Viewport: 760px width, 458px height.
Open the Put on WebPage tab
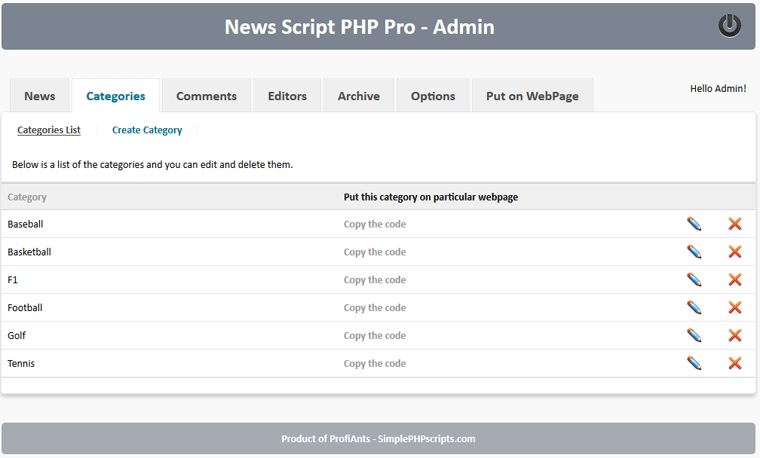(x=533, y=96)
